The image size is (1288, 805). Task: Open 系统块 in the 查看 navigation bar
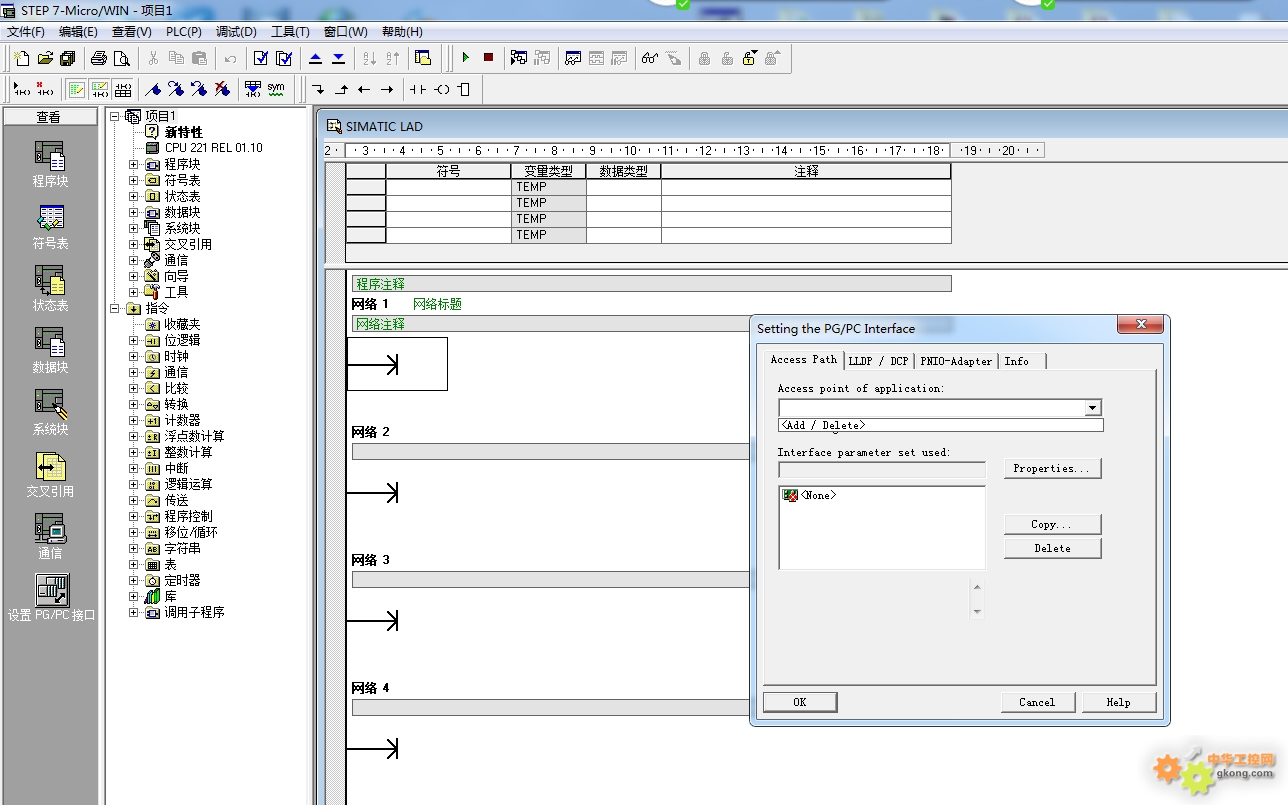click(50, 412)
